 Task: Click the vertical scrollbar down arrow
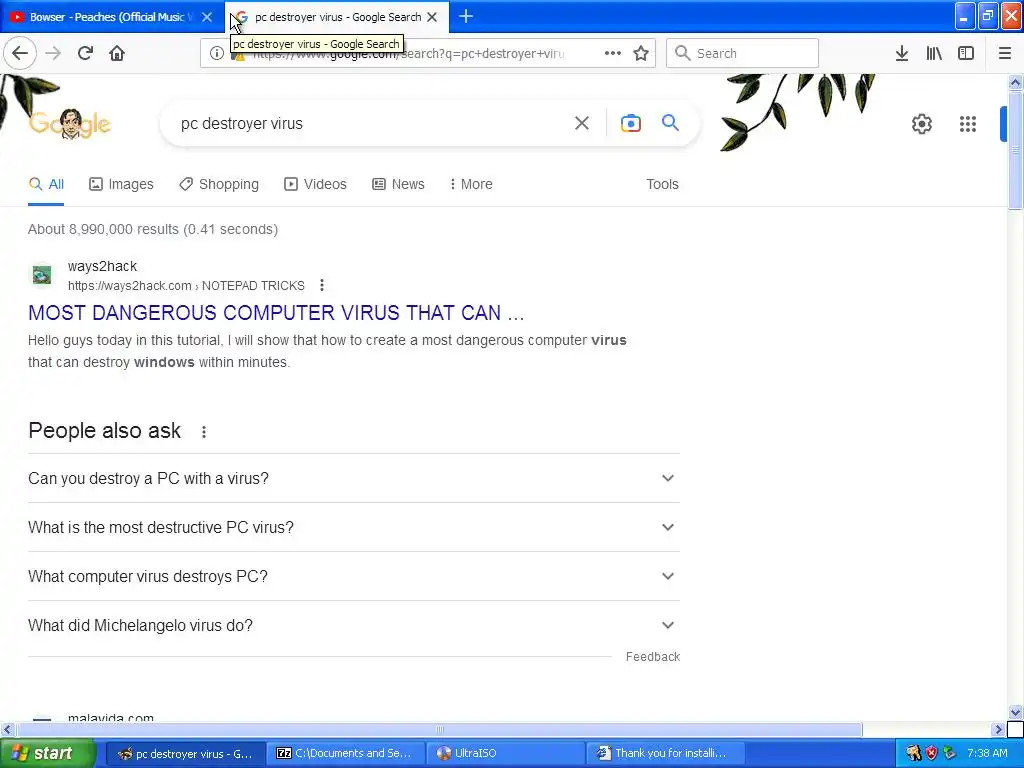(x=1015, y=712)
